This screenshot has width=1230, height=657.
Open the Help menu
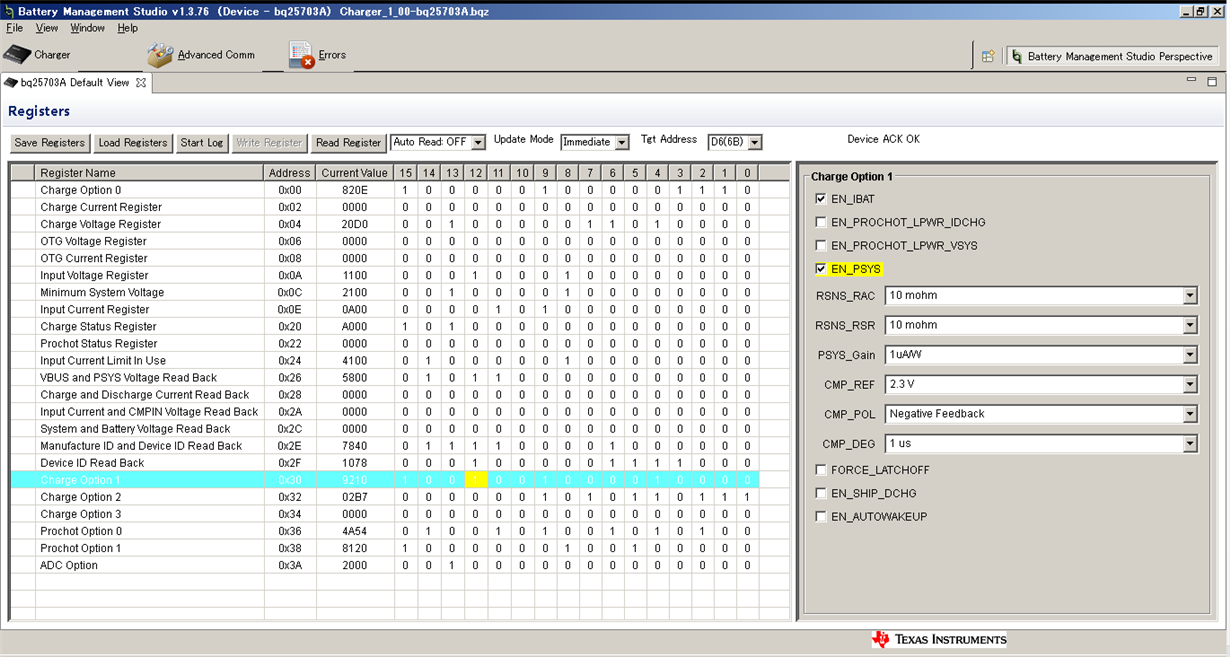click(128, 28)
